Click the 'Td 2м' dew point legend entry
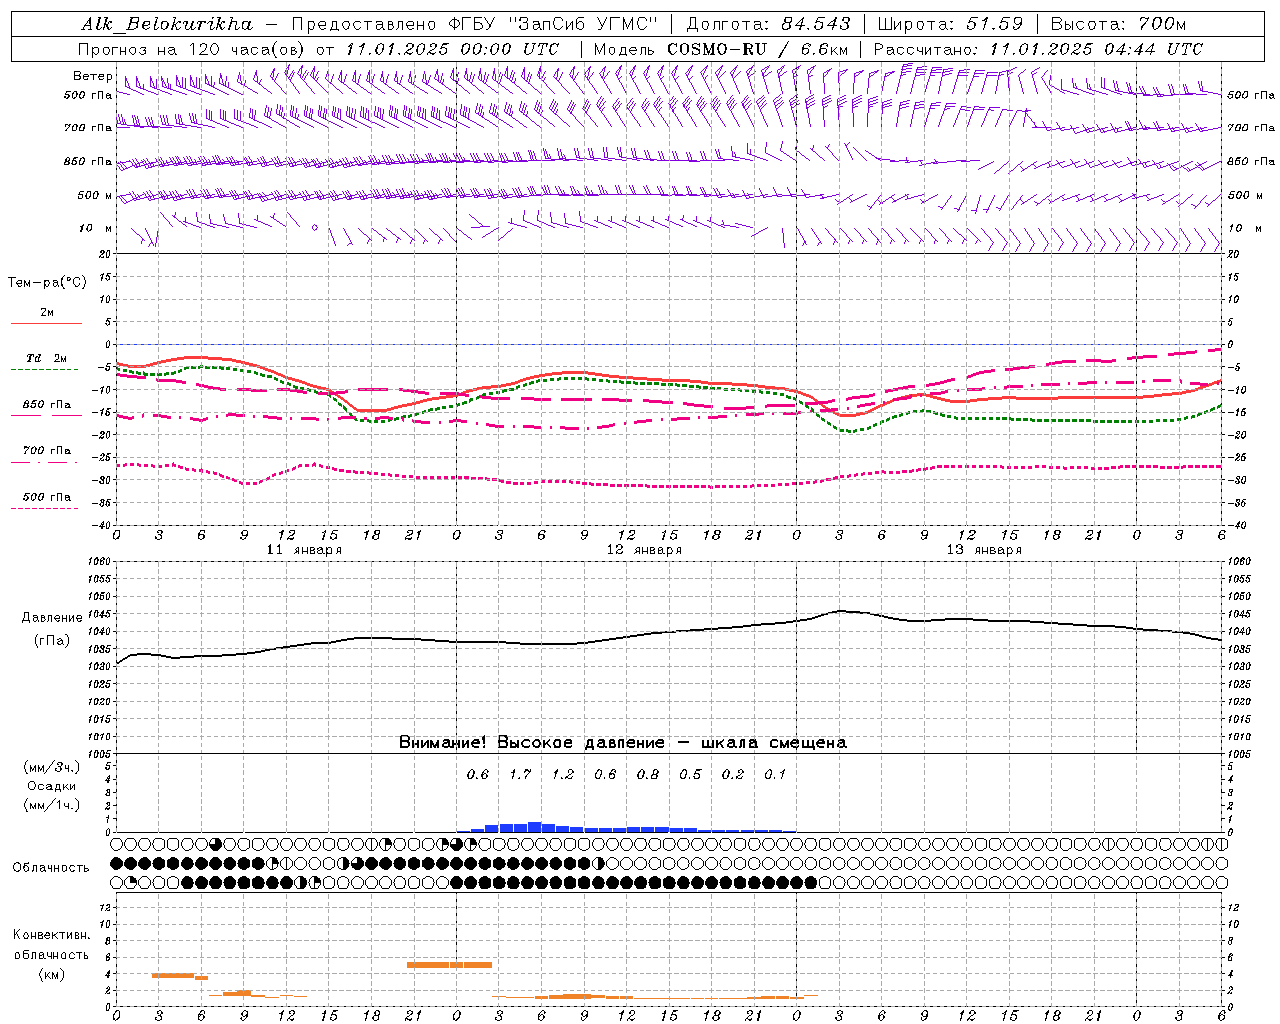The height and width of the screenshot is (1024, 1280). 46,358
